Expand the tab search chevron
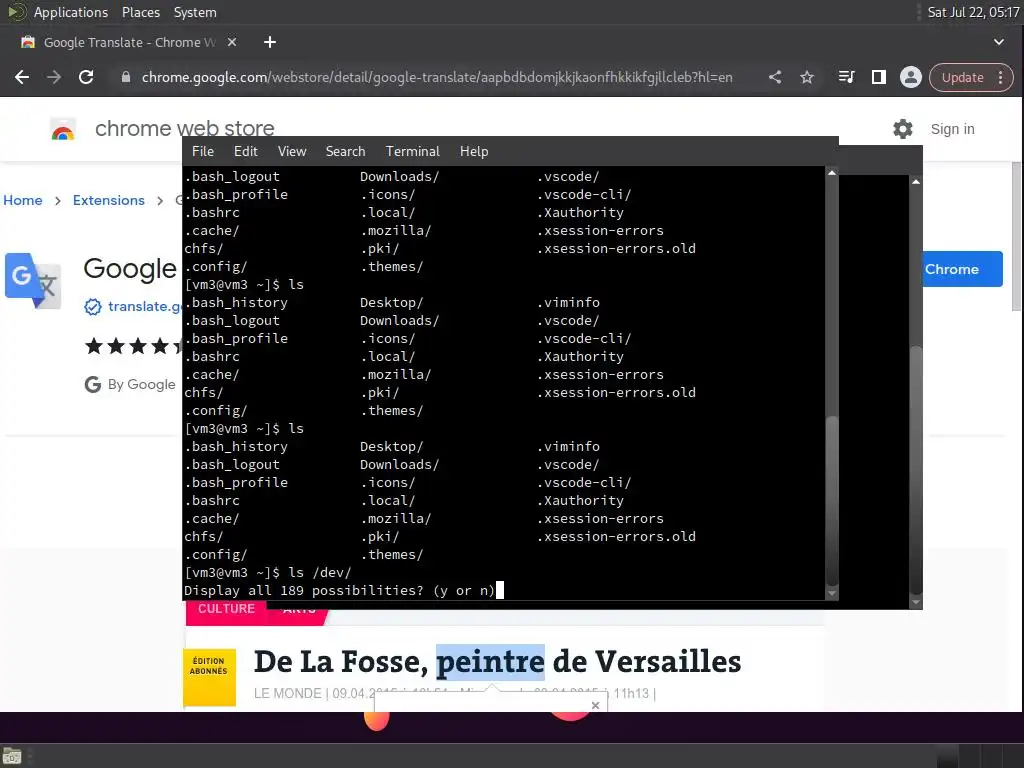The image size is (1024, 768). tap(999, 42)
